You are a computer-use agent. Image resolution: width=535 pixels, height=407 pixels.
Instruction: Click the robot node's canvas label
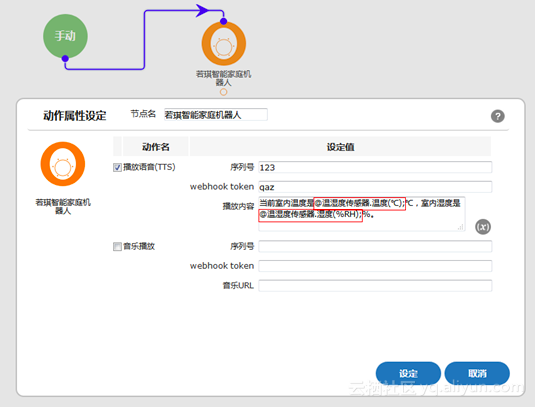223,78
